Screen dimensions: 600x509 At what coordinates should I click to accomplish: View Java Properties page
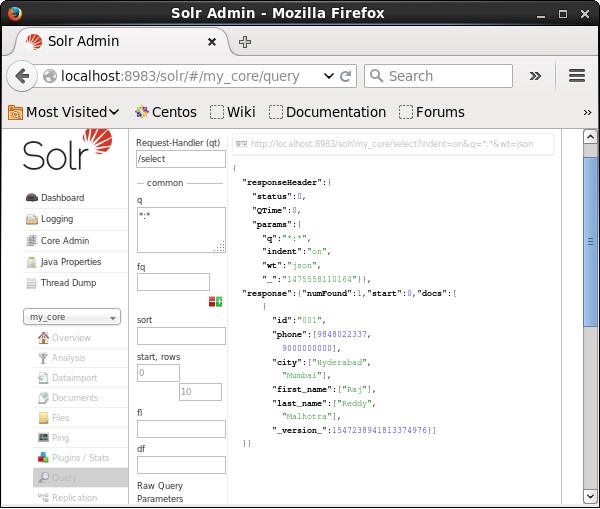coord(70,262)
